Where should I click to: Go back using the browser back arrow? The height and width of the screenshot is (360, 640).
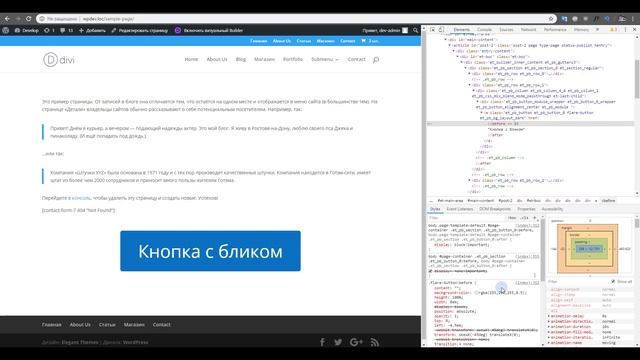(7, 19)
